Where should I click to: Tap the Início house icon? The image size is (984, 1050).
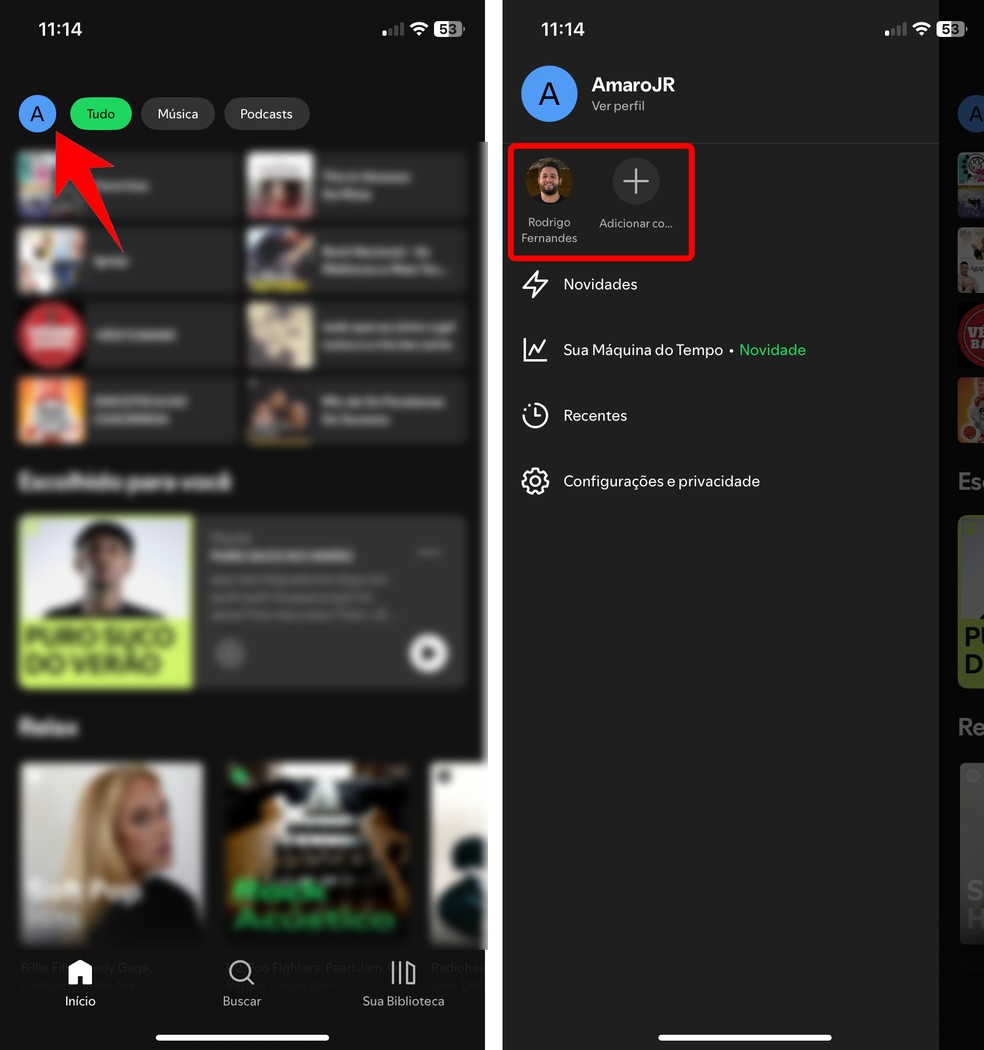point(80,972)
